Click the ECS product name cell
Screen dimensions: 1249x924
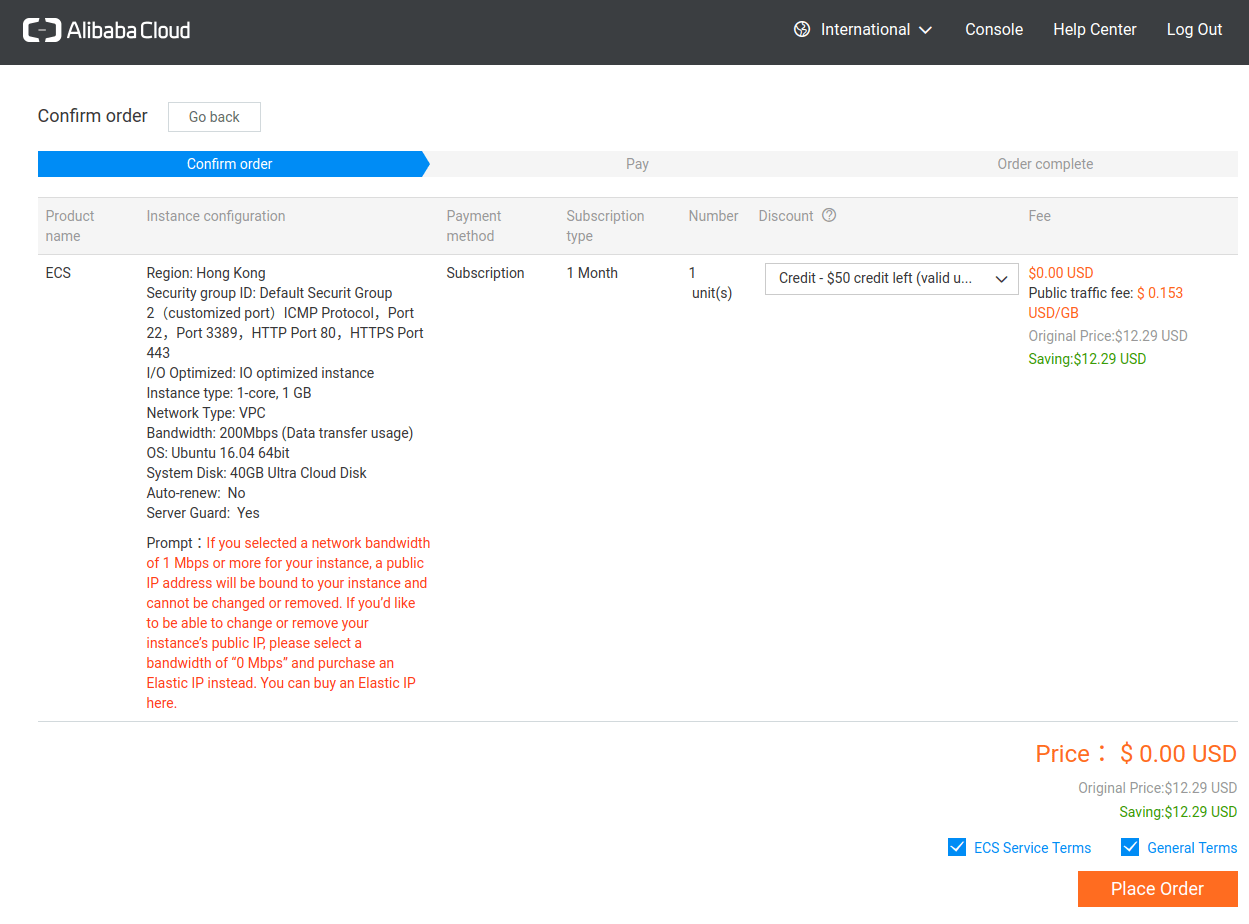[58, 273]
